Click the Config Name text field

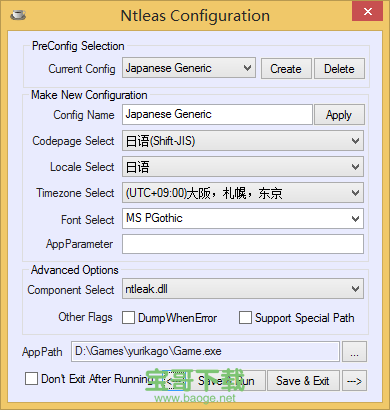click(217, 114)
